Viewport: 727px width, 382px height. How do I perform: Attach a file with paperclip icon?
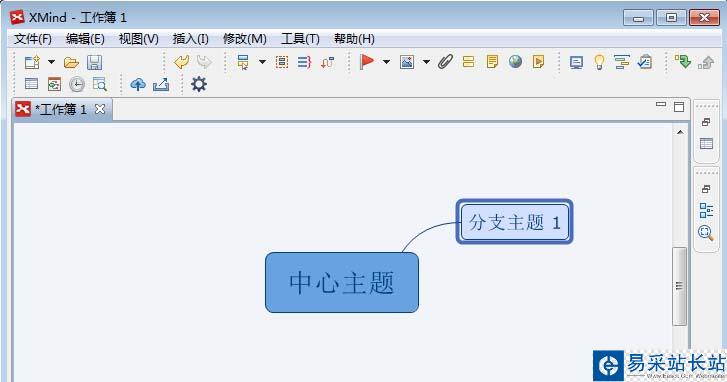(445, 61)
